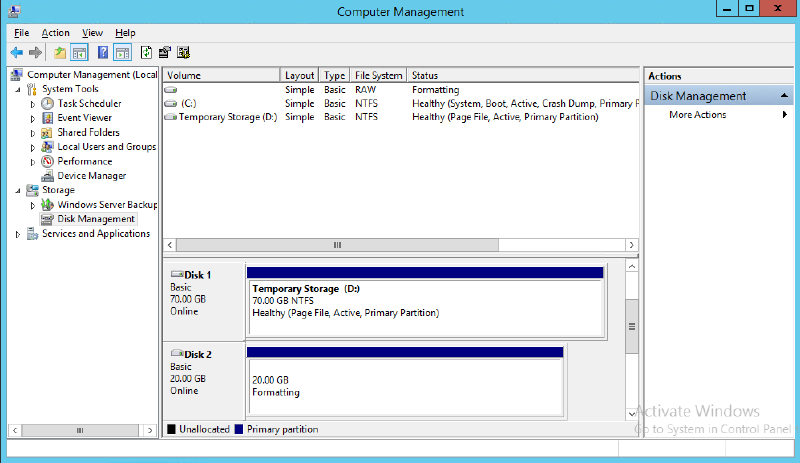Collapse the Storage tree node
The width and height of the screenshot is (800, 463).
point(18,190)
